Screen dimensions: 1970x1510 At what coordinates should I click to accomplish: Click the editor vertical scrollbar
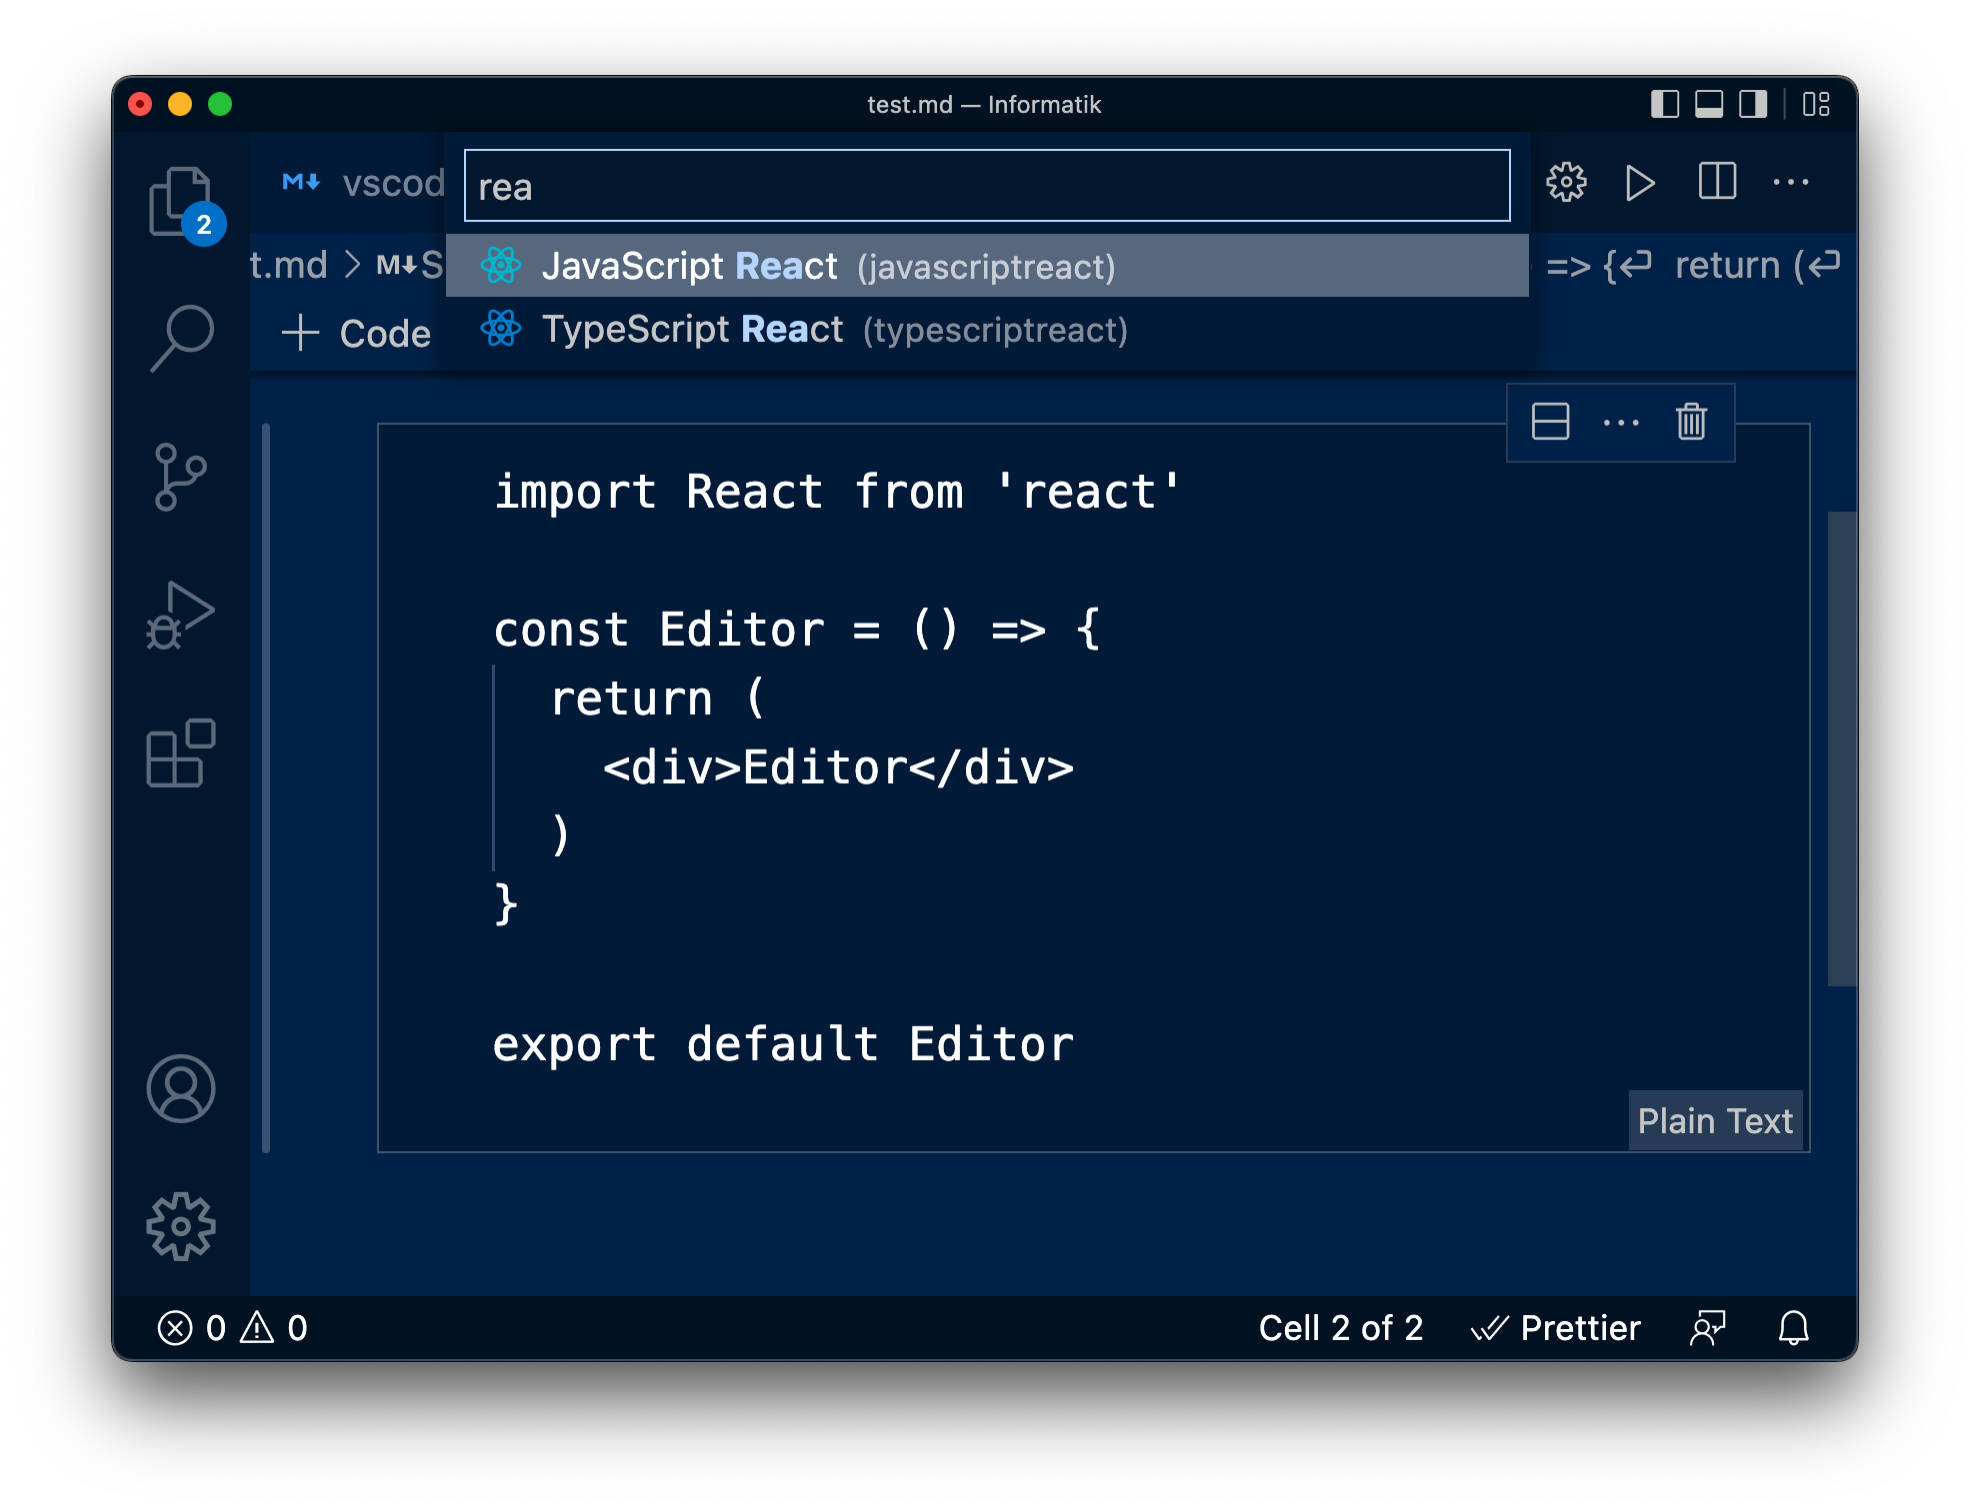click(1842, 748)
